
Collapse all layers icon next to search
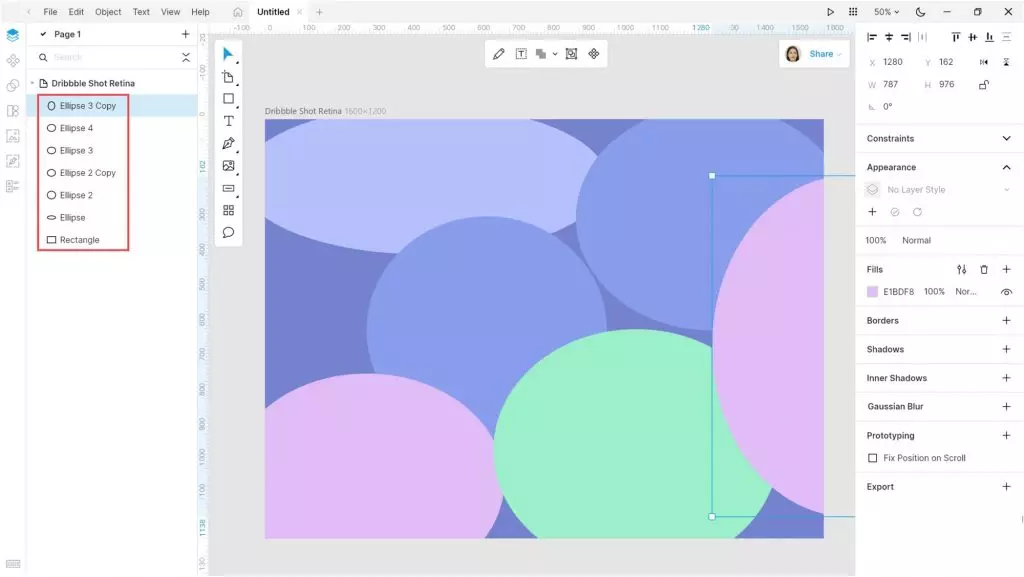[186, 57]
